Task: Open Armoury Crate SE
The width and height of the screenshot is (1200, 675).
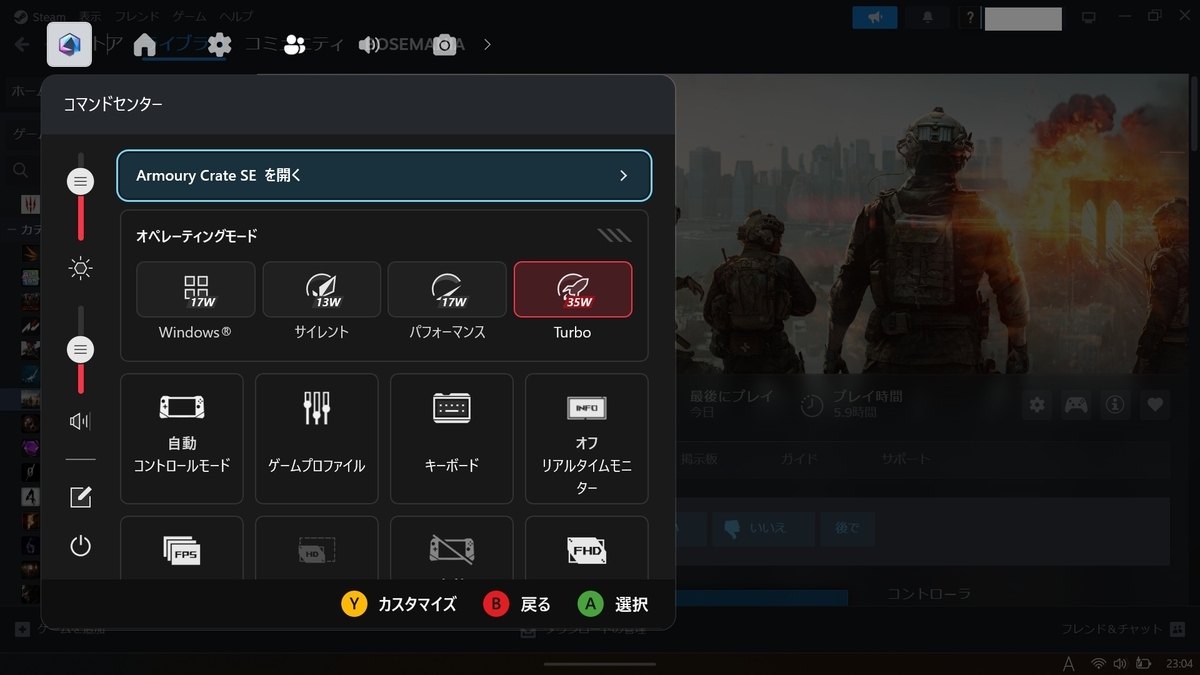Action: 384,175
